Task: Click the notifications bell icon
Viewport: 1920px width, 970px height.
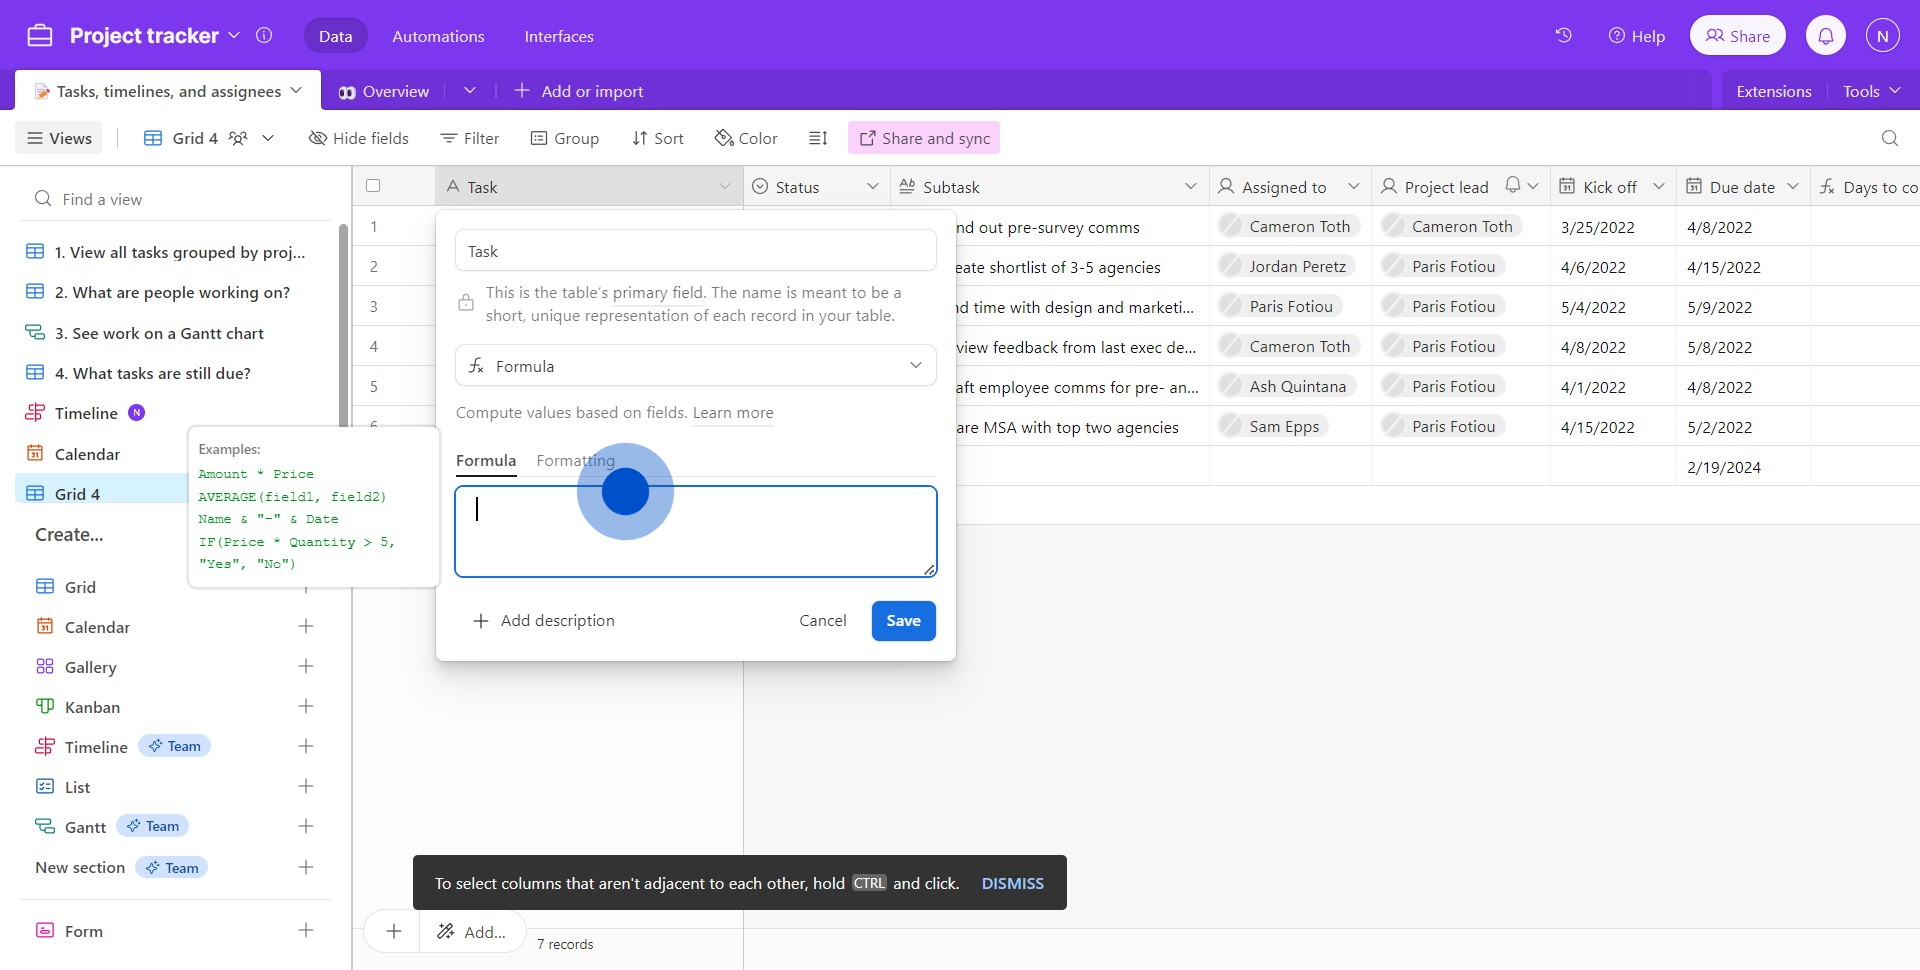Action: (1825, 36)
